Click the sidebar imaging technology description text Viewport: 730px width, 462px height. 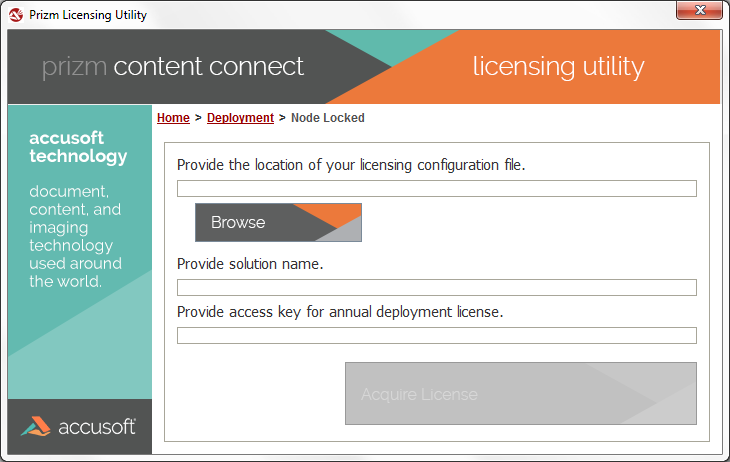[x=76, y=236]
